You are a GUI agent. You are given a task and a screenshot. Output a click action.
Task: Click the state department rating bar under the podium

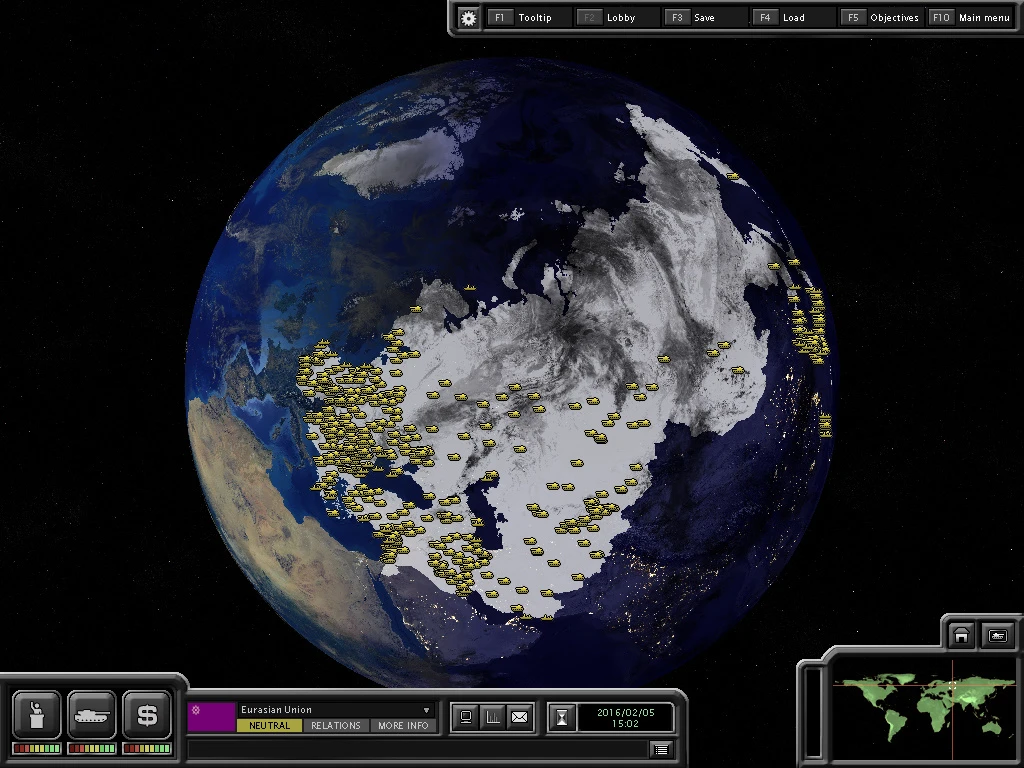click(37, 748)
